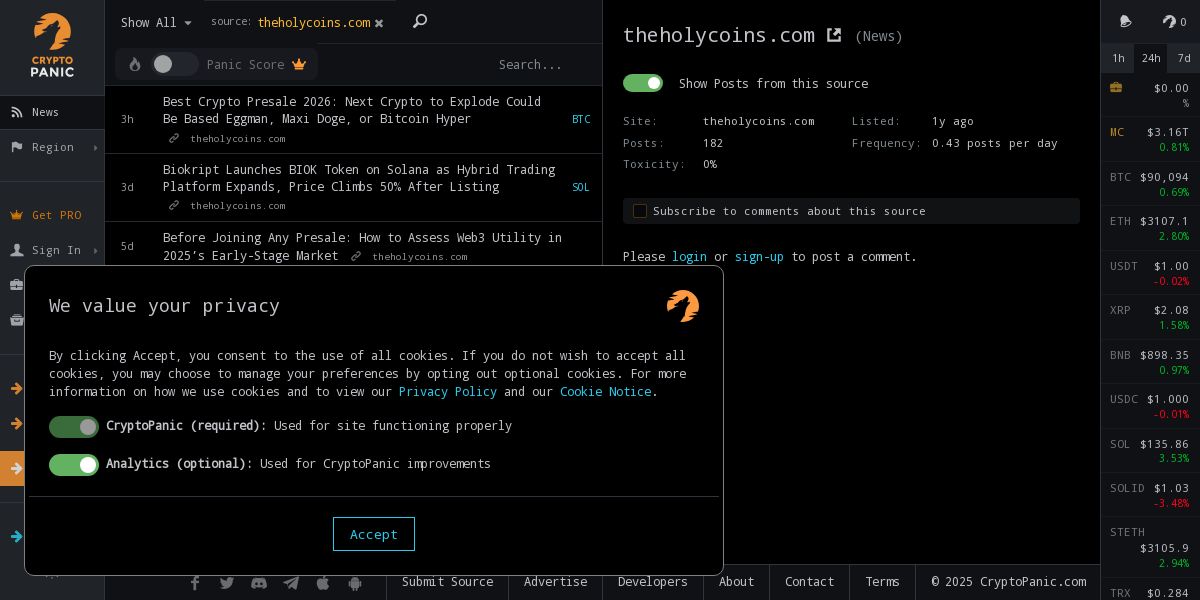The width and height of the screenshot is (1200, 600).
Task: Open the Discord footer icon
Action: coord(259,583)
